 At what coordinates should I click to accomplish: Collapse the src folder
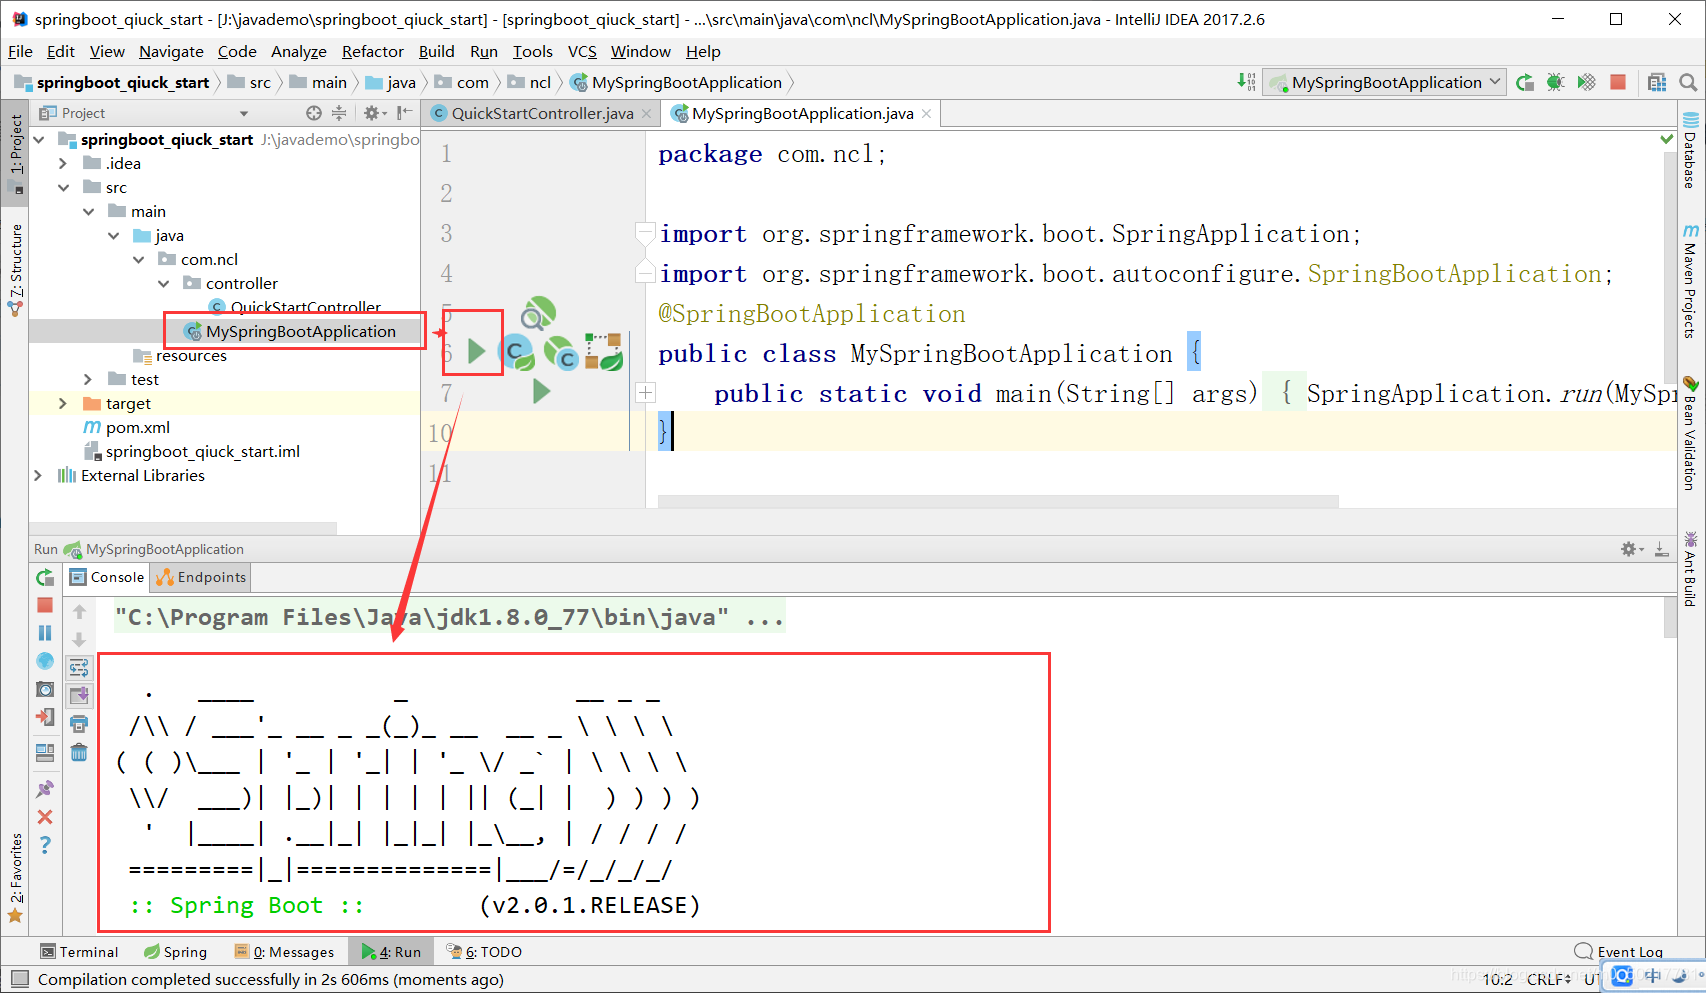click(63, 187)
